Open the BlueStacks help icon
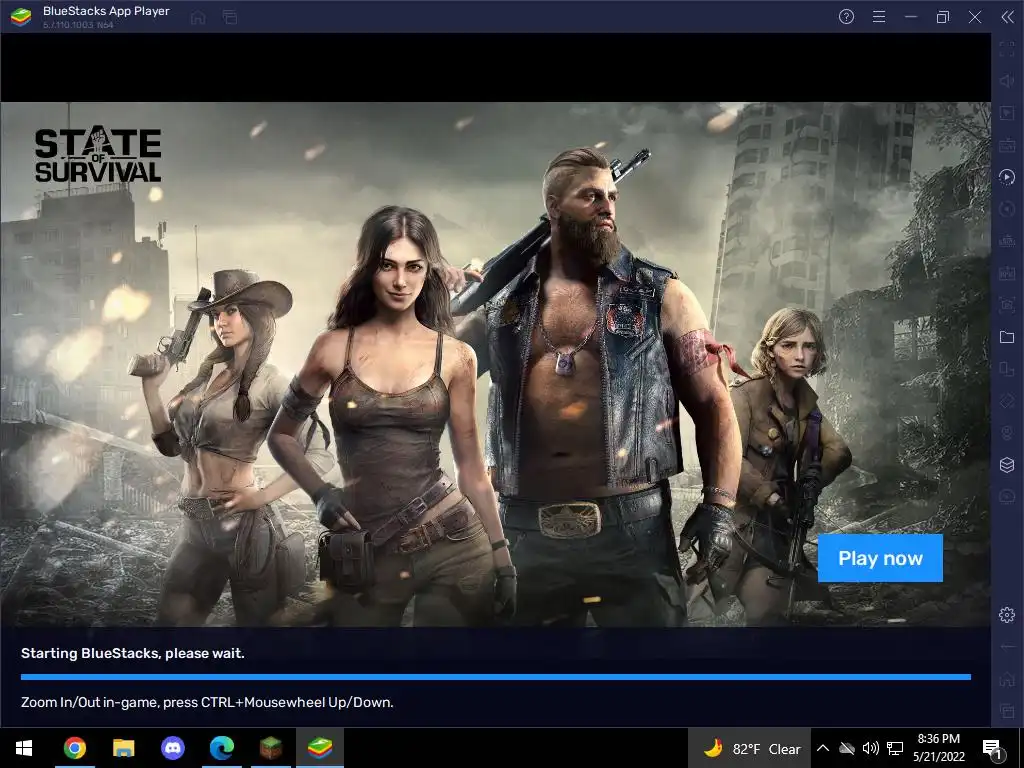 pyautogui.click(x=846, y=17)
